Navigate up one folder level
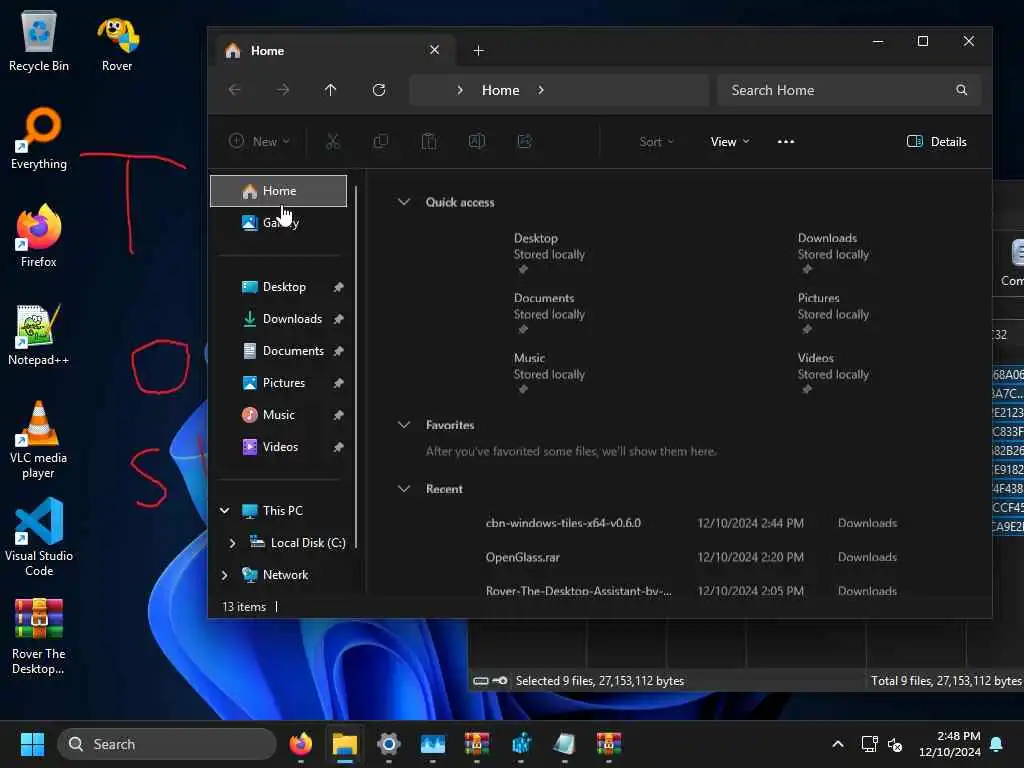The height and width of the screenshot is (768, 1024). [x=330, y=90]
